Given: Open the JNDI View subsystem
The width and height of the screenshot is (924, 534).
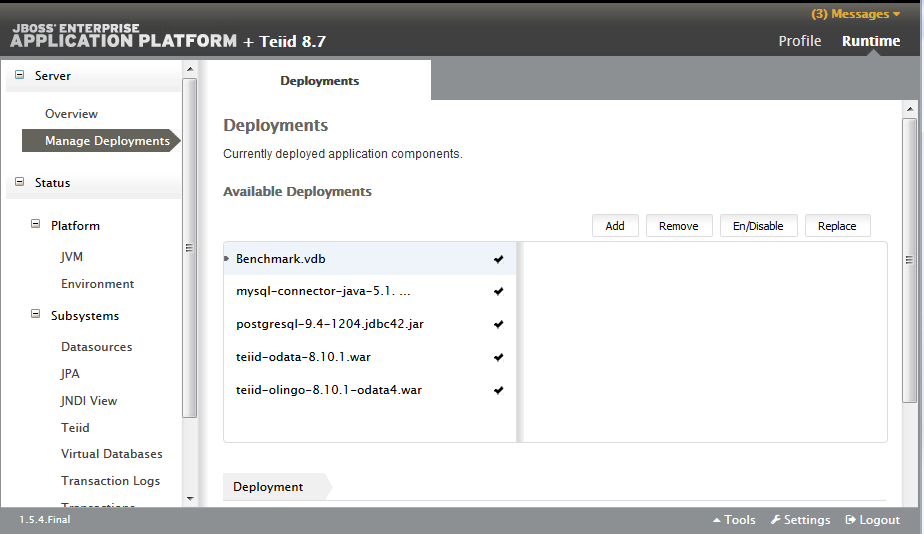Looking at the screenshot, I should [x=89, y=401].
